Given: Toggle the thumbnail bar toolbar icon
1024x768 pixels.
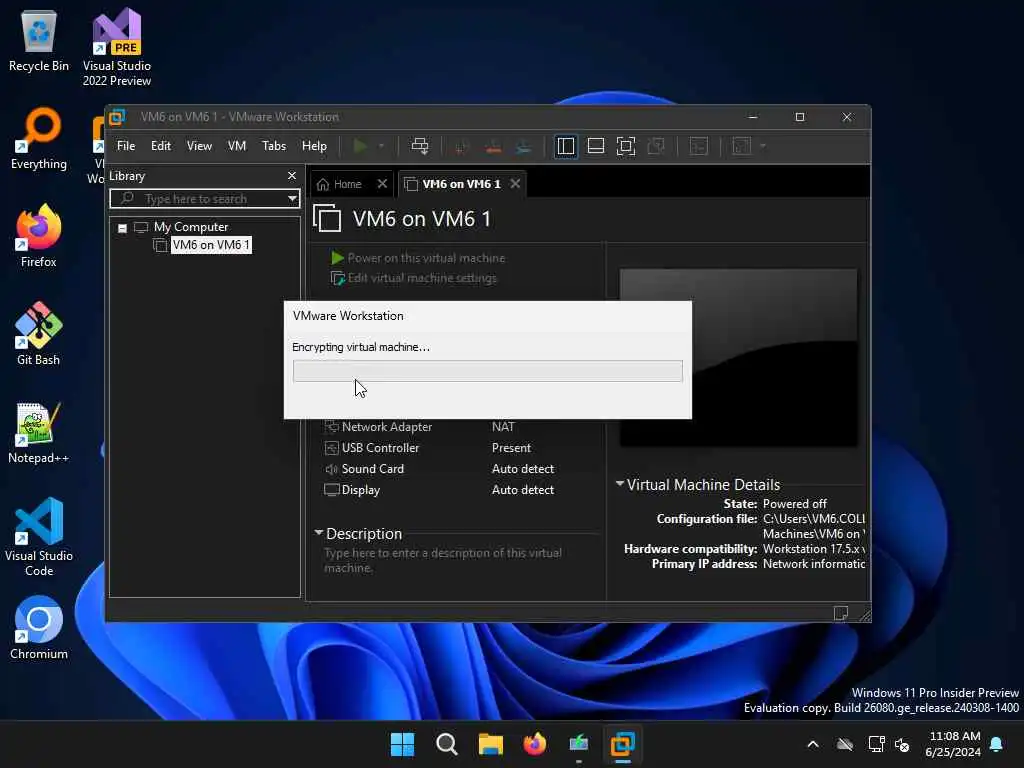Looking at the screenshot, I should point(596,146).
